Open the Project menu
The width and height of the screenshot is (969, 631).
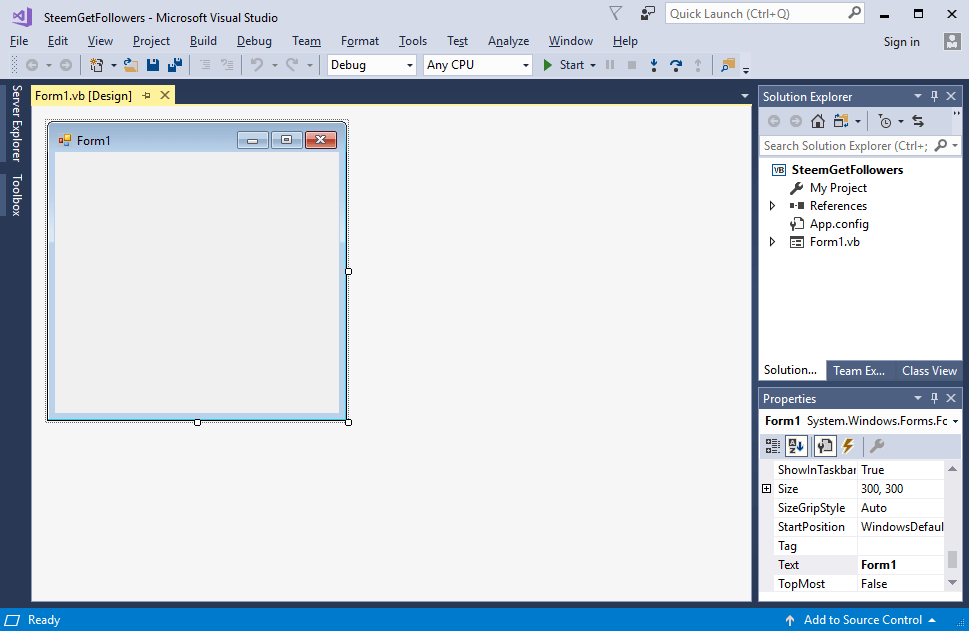(x=151, y=41)
